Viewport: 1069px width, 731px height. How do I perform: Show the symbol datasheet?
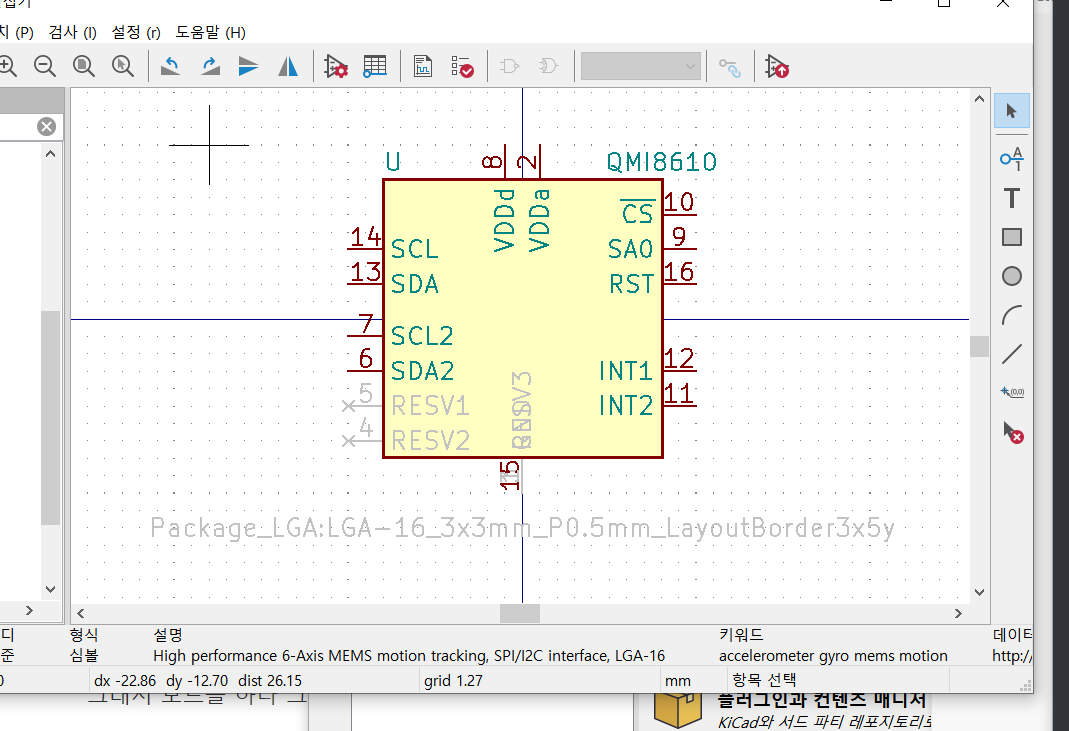423,66
